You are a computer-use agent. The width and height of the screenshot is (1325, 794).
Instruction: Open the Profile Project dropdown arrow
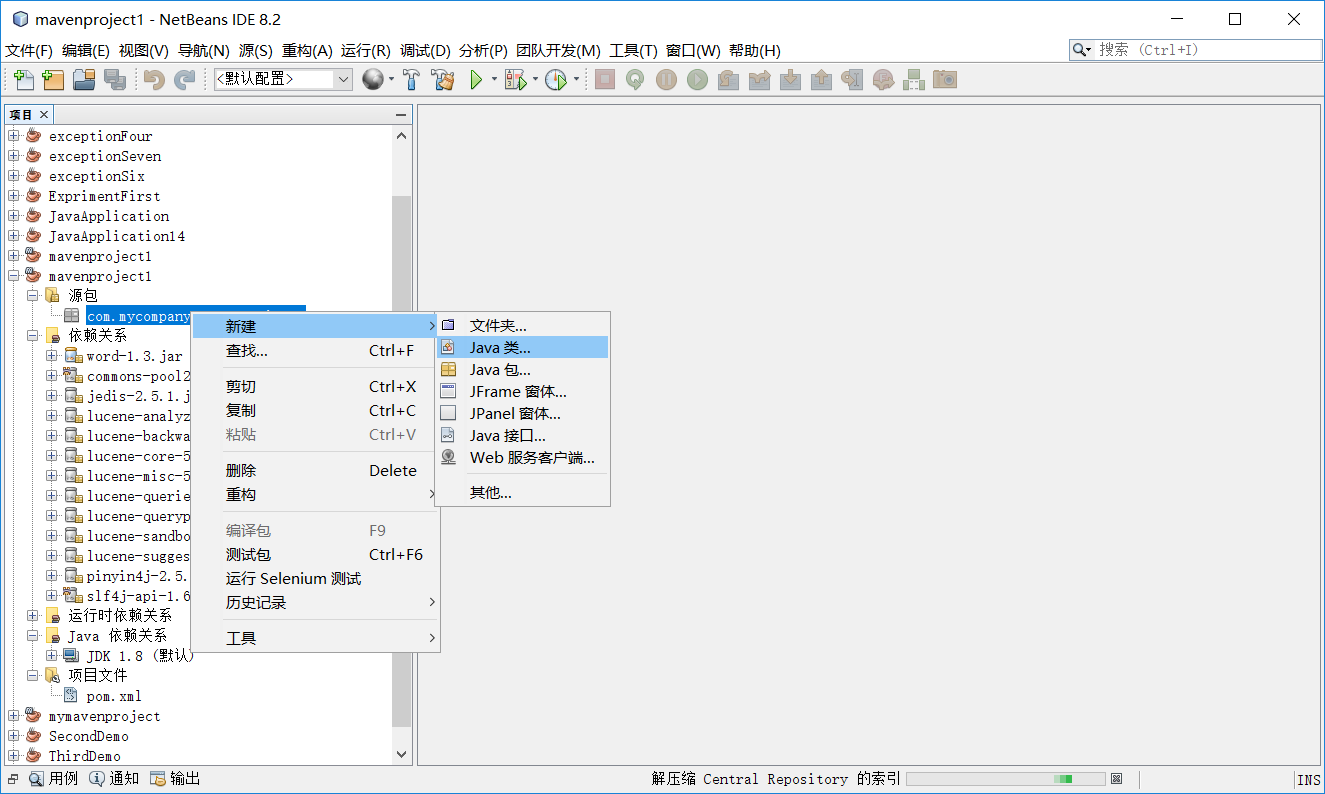(x=576, y=80)
